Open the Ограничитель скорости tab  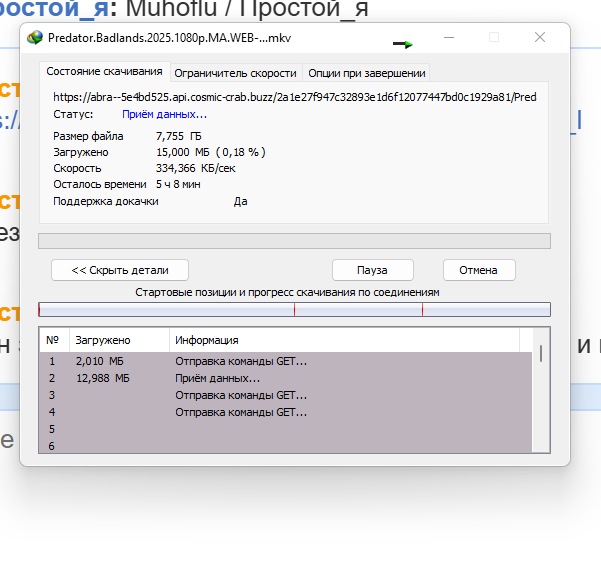[236, 73]
